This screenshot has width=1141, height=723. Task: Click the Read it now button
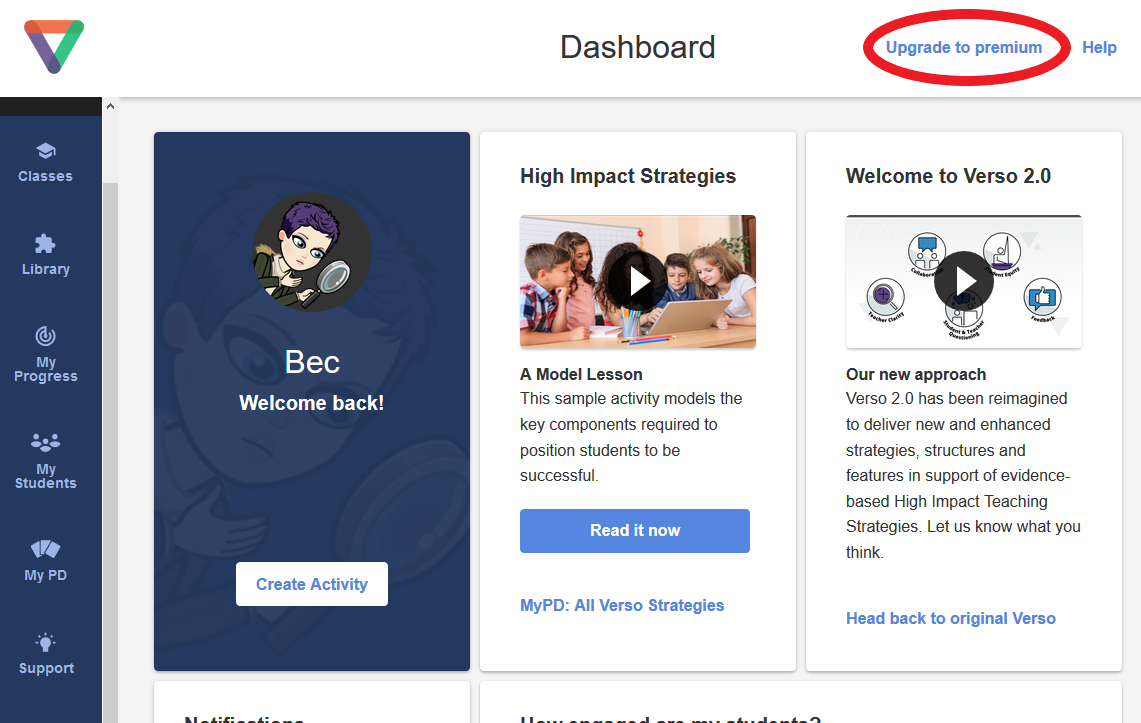click(635, 531)
